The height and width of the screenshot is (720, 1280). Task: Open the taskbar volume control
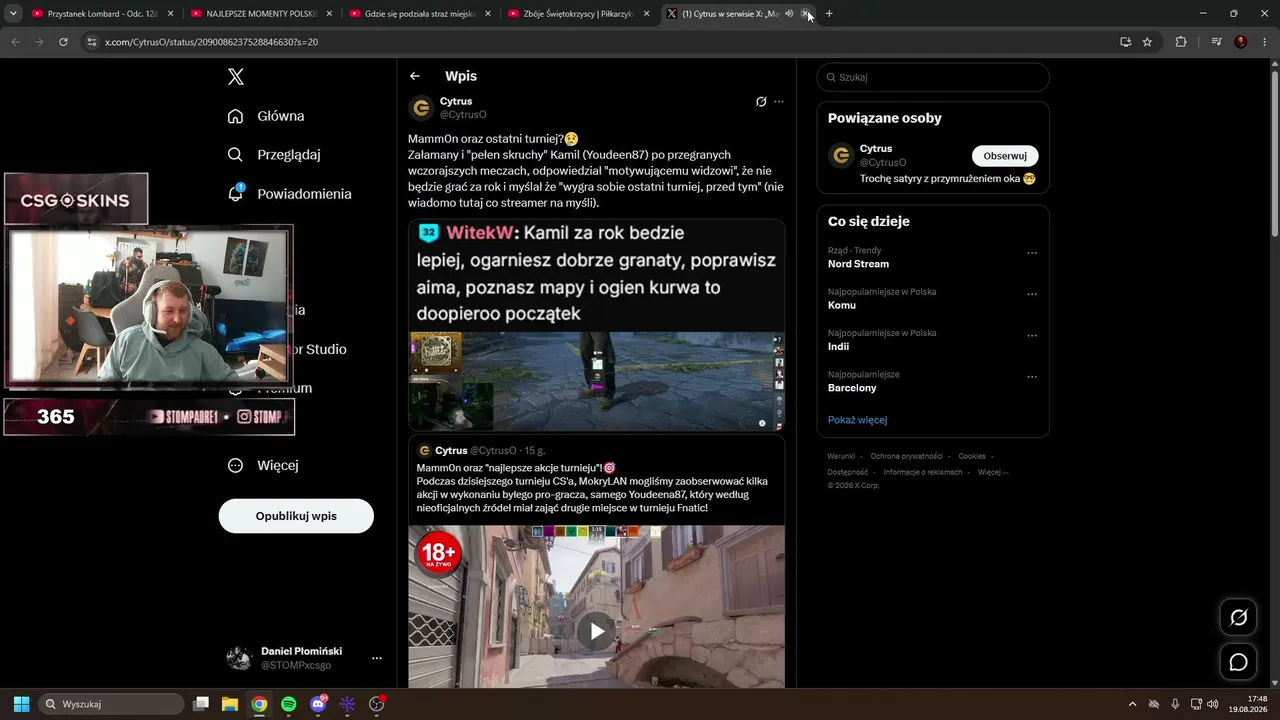click(1212, 704)
